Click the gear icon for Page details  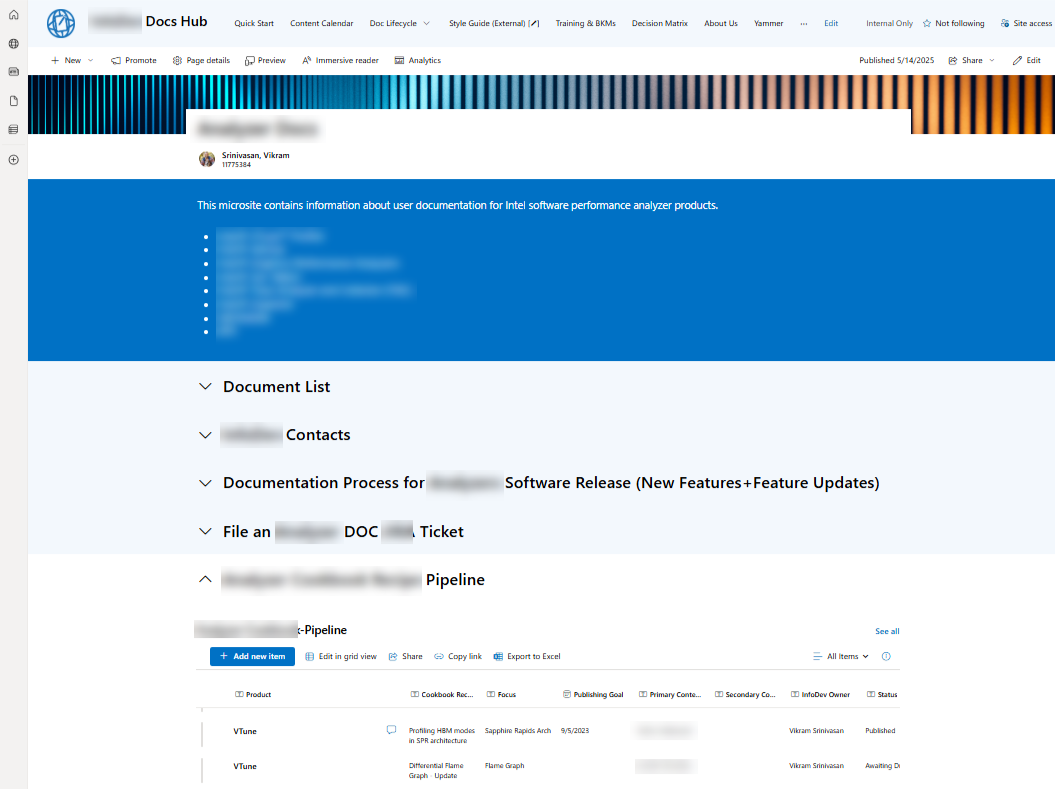[x=178, y=61]
